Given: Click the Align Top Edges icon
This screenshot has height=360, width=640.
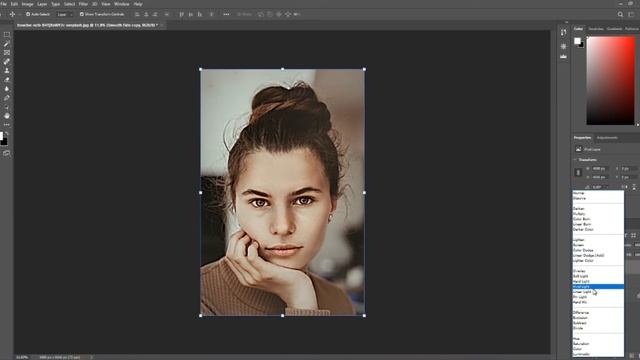Looking at the screenshot, I should coord(182,14).
